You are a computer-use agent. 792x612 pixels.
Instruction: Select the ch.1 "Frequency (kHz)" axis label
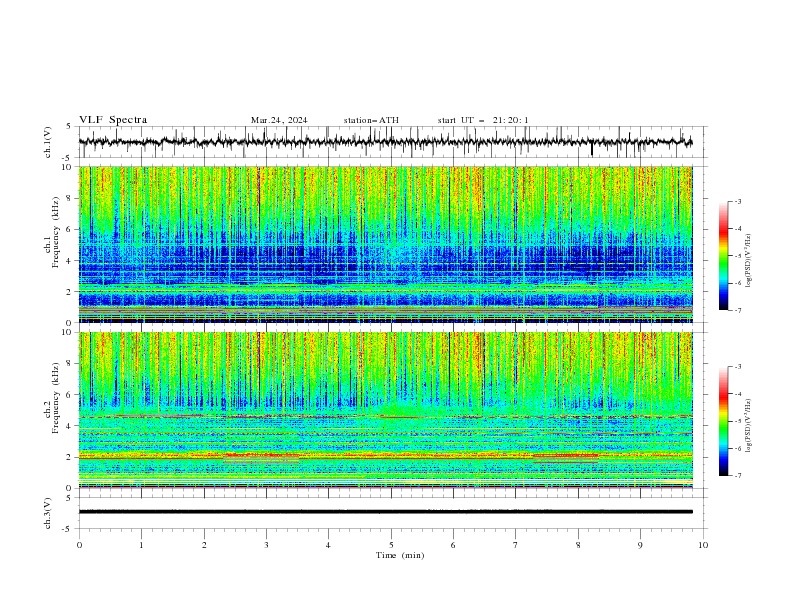[56, 233]
